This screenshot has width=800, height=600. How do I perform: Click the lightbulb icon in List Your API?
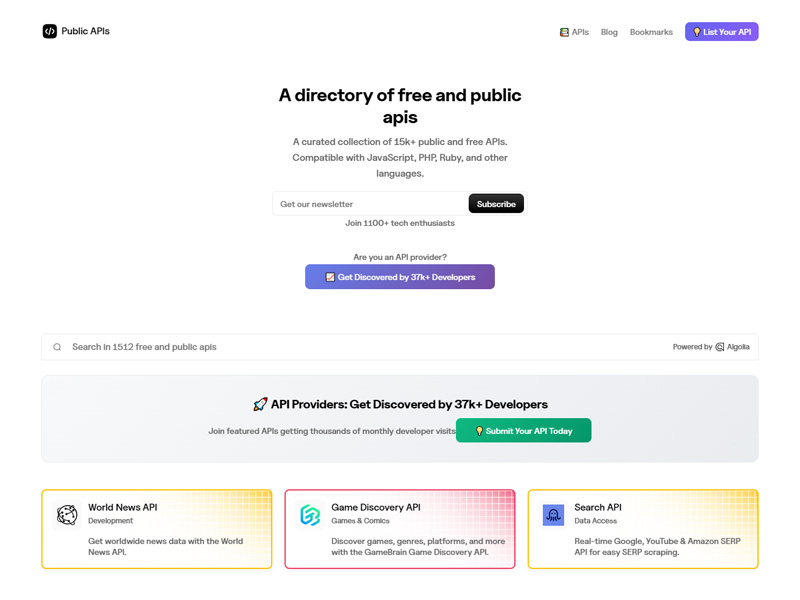tap(698, 31)
